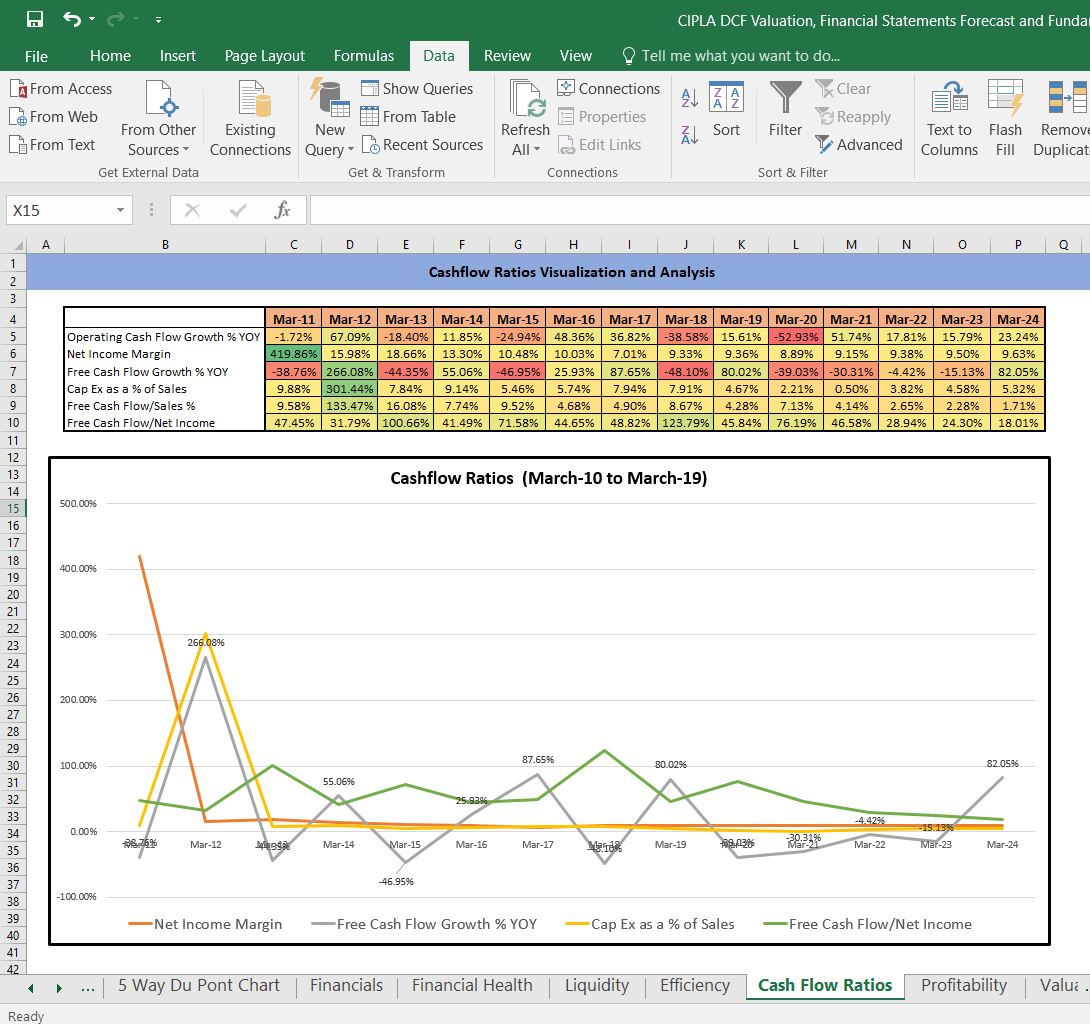Click From Table in Get & Transform
The width and height of the screenshot is (1090, 1024).
[409, 117]
